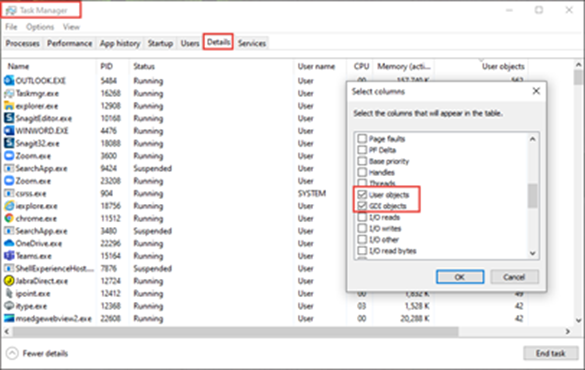Click the WINWORD.EXE process icon

click(9, 131)
